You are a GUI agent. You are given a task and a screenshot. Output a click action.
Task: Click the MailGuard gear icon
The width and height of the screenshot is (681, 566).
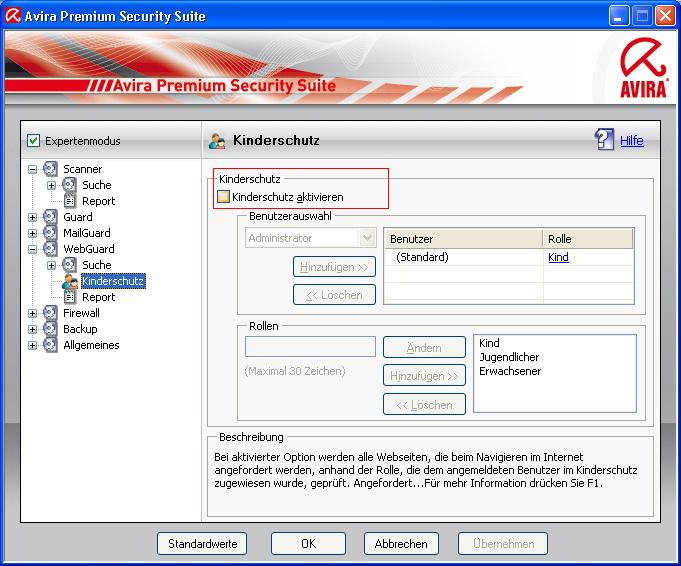pos(50,233)
